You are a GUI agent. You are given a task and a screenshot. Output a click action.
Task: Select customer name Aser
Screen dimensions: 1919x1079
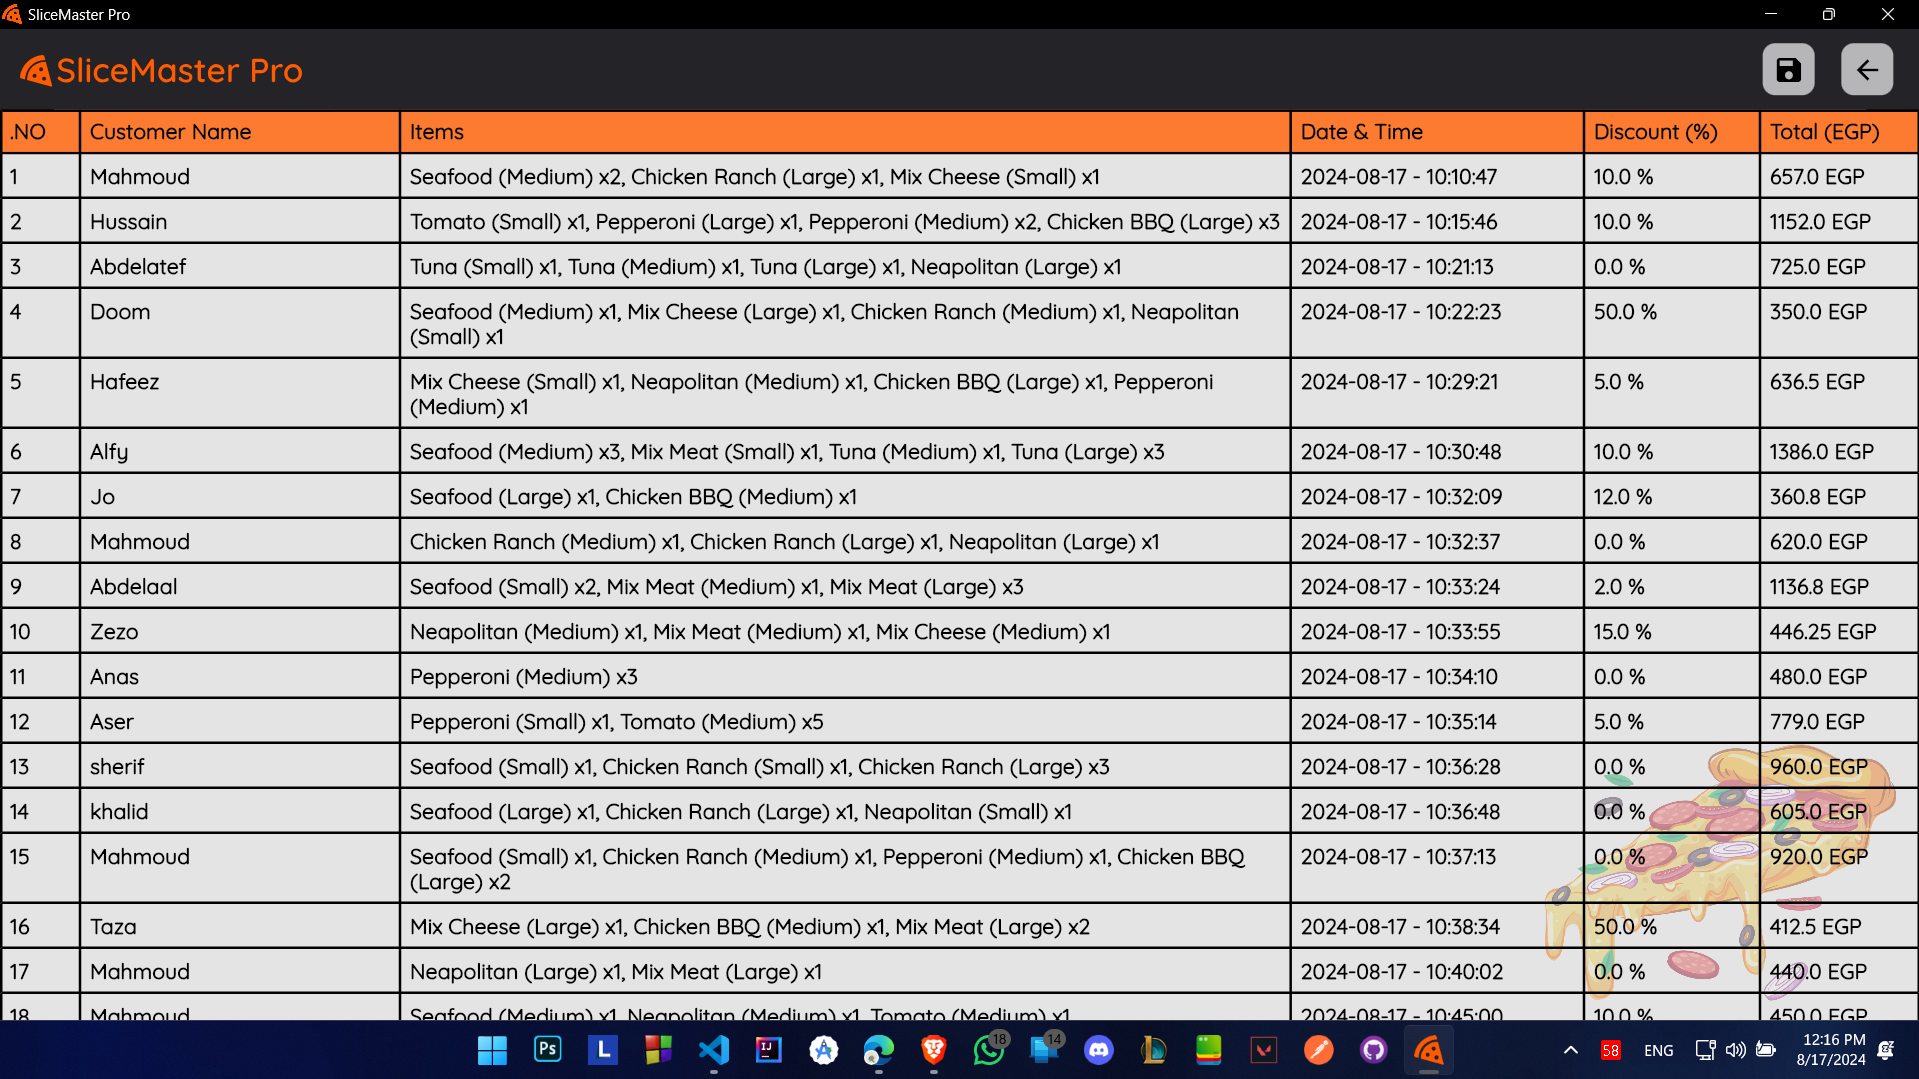[x=111, y=722]
